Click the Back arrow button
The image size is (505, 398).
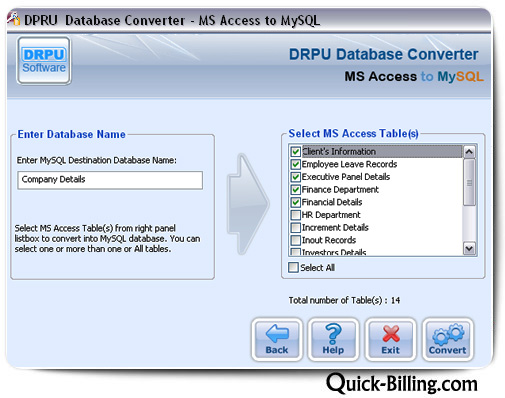tap(277, 339)
